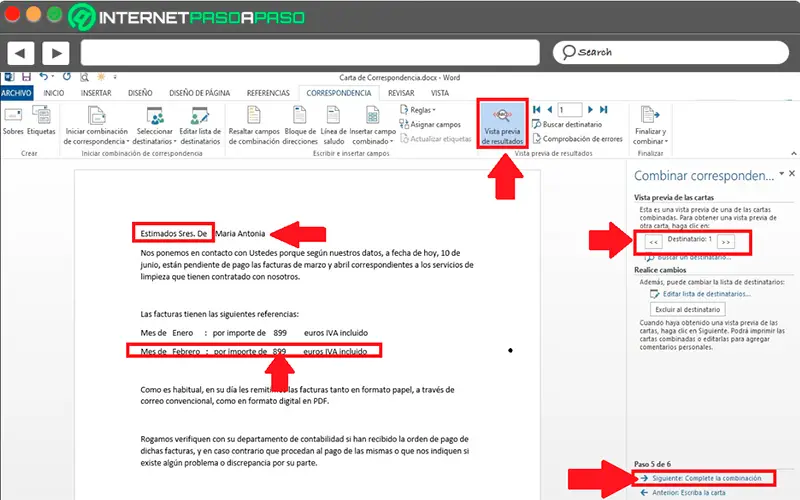Screen dimensions: 800x500
Task: Click Editar lista de destinatarios link in pane
Action: (x=701, y=294)
